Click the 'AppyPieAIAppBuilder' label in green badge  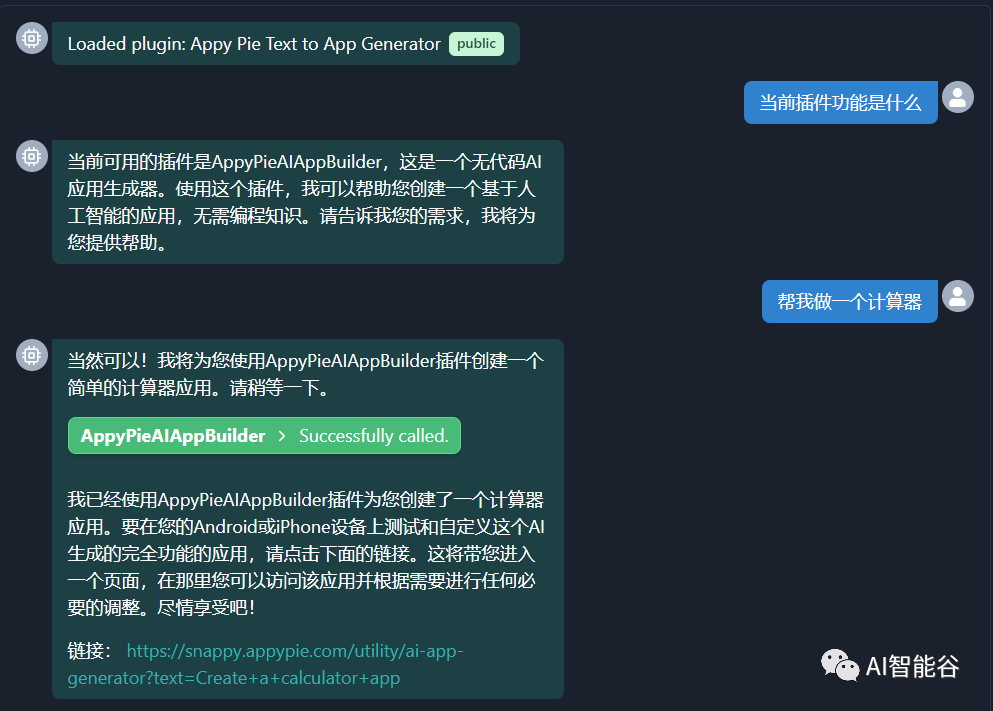pos(173,436)
